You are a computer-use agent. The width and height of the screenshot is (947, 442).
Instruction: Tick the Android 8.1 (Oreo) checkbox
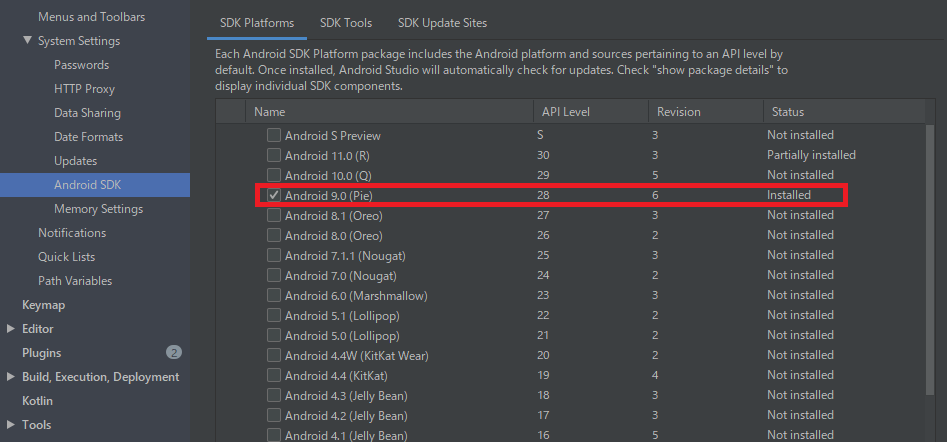(x=274, y=215)
